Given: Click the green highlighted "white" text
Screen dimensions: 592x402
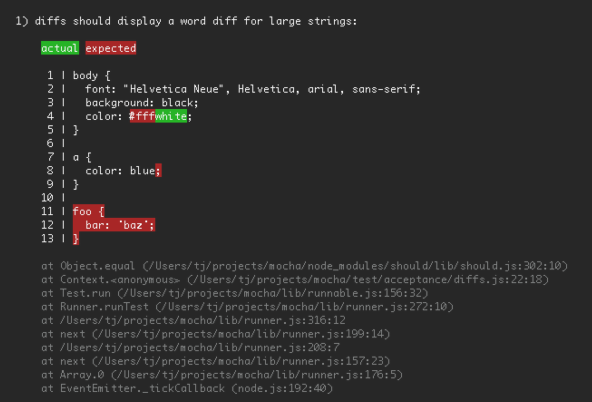Looking at the screenshot, I should 171,116.
